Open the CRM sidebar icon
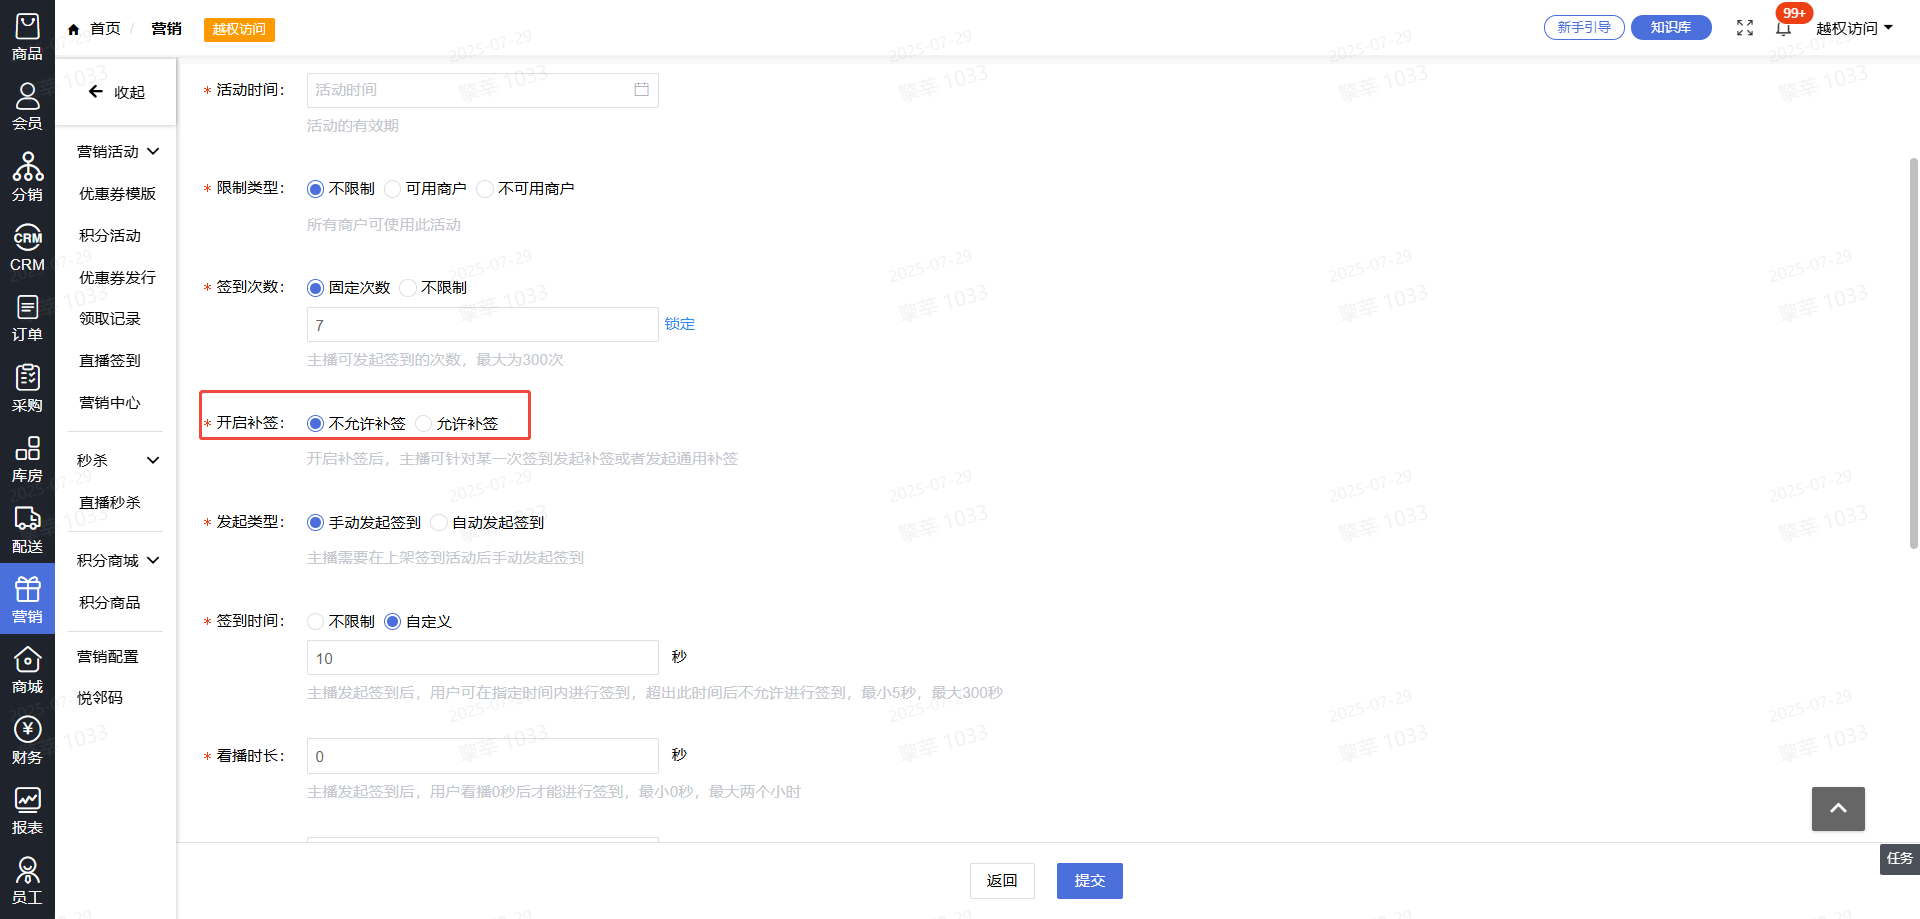 pyautogui.click(x=27, y=247)
